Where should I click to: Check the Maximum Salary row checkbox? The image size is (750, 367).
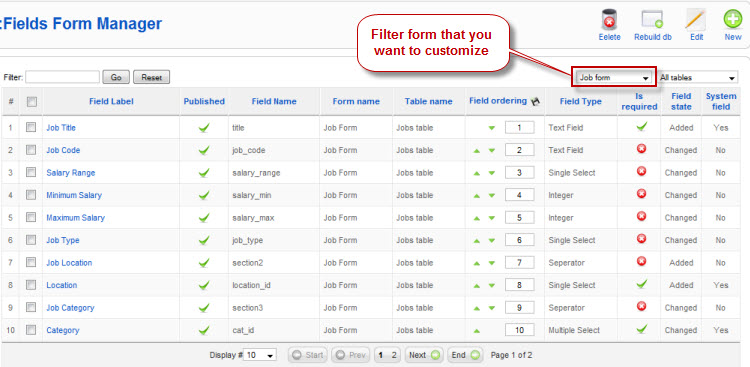[x=31, y=217]
